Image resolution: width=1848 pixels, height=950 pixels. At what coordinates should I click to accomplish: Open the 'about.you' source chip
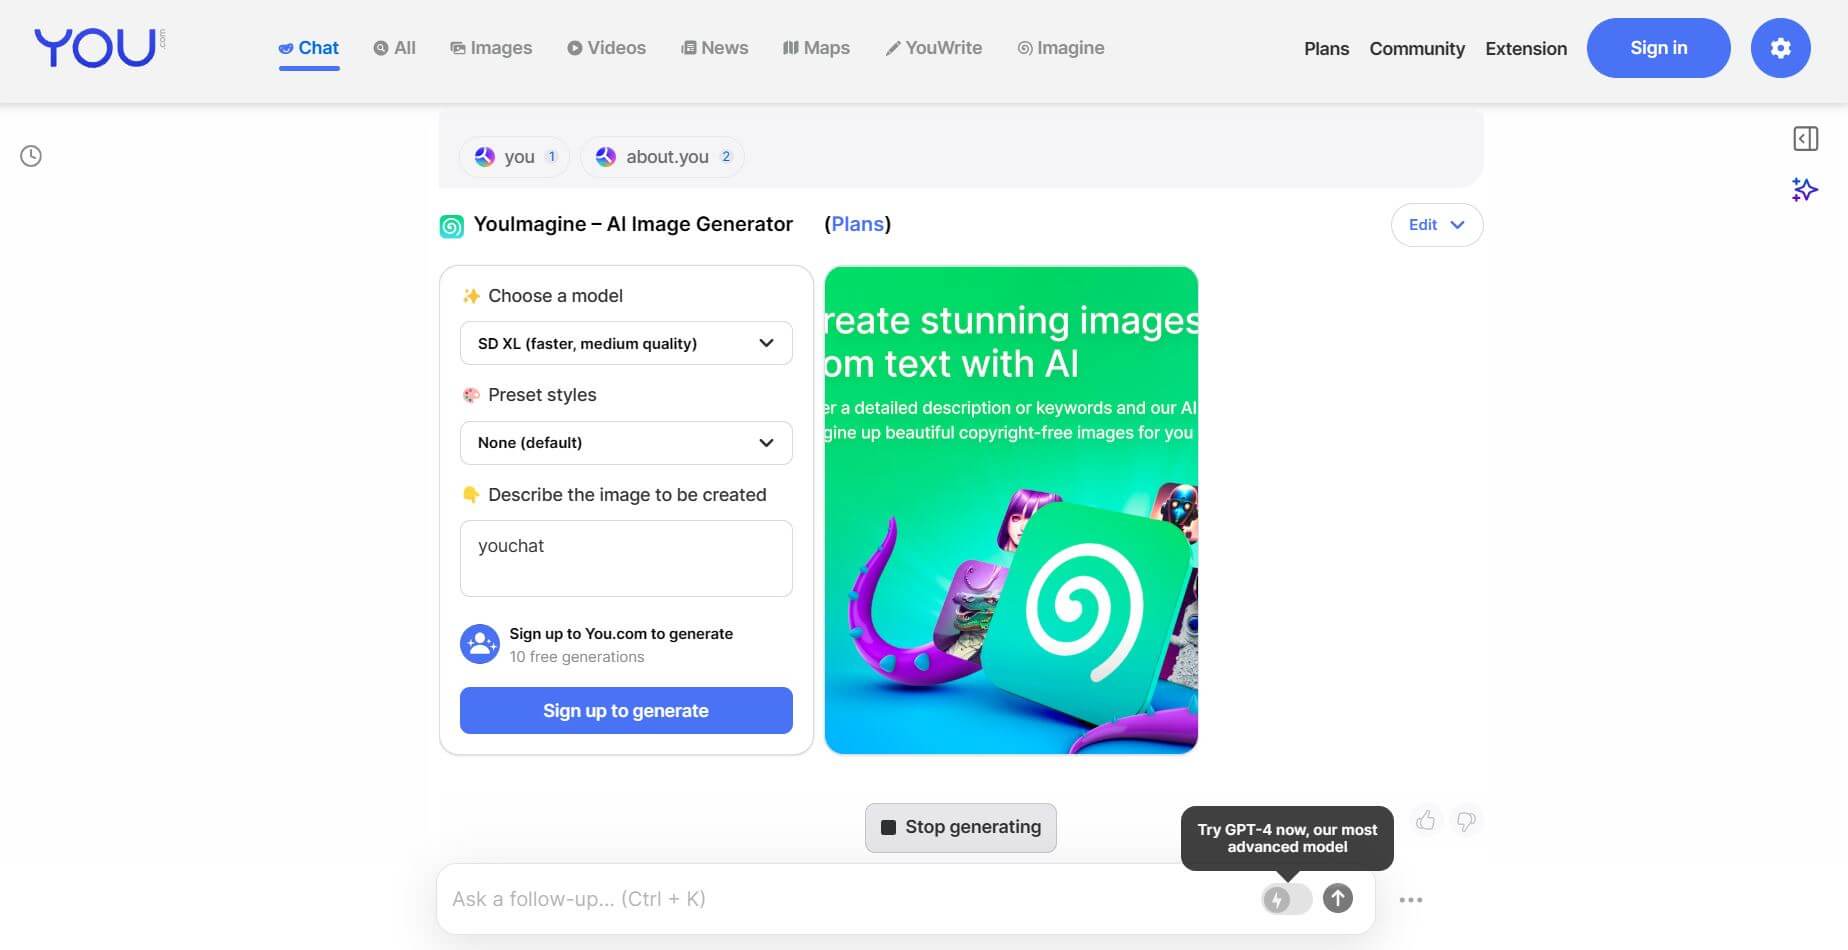click(663, 157)
